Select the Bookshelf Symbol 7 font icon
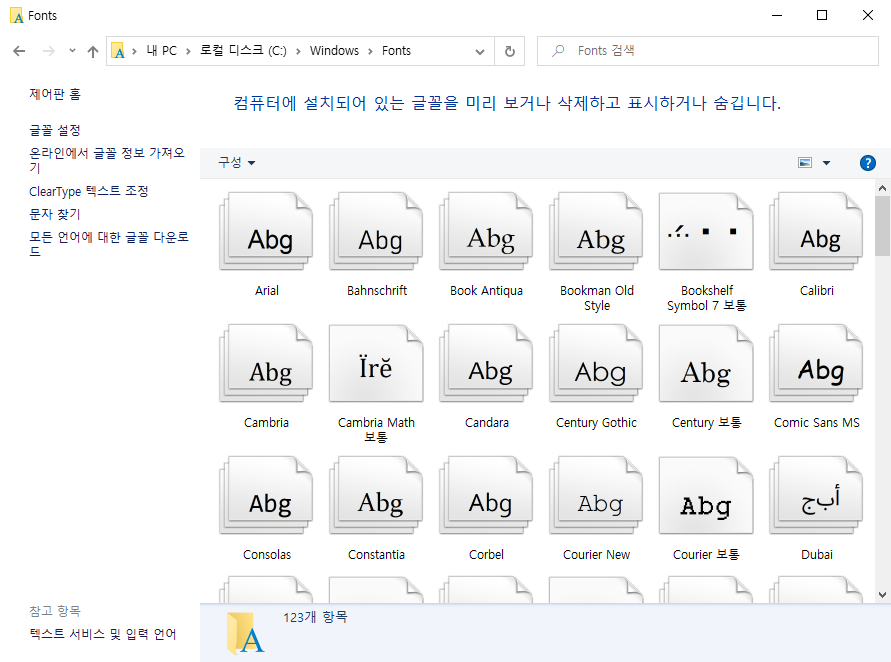891x662 pixels. 706,231
